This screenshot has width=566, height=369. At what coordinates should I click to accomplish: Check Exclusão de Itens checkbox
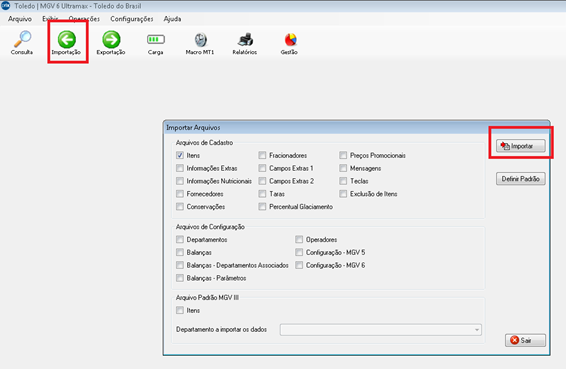pos(343,194)
